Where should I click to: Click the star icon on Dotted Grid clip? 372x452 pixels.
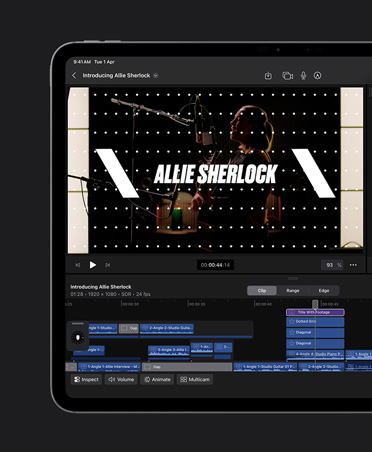point(292,322)
